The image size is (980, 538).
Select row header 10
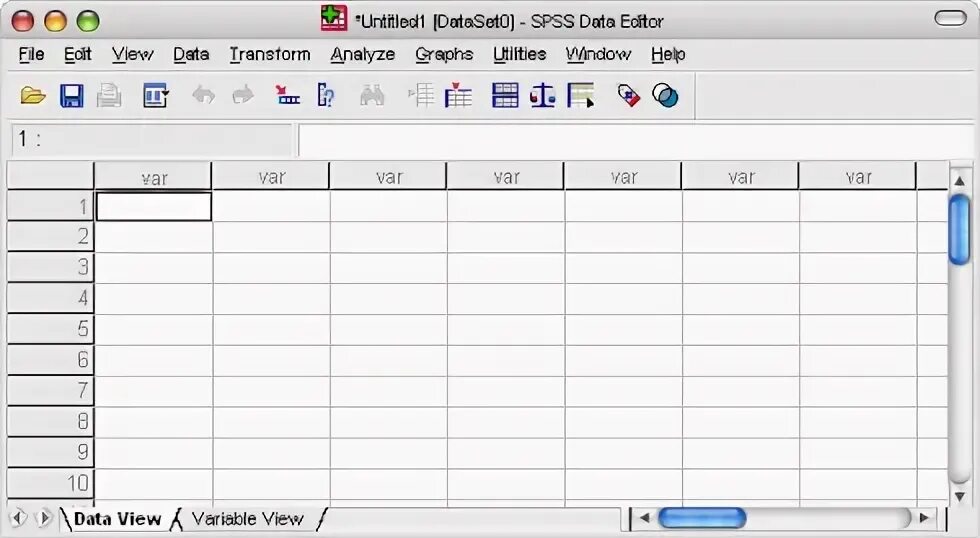51,483
